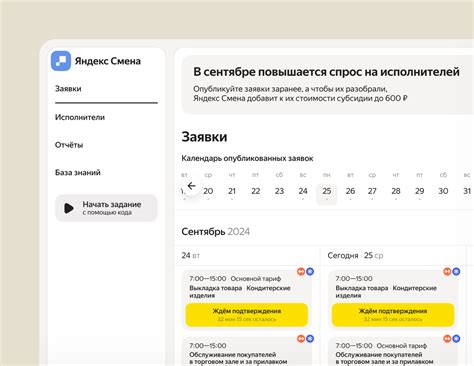
Task: Click Ждём подтверждения on the Сегодня 25 card
Action: (x=393, y=315)
